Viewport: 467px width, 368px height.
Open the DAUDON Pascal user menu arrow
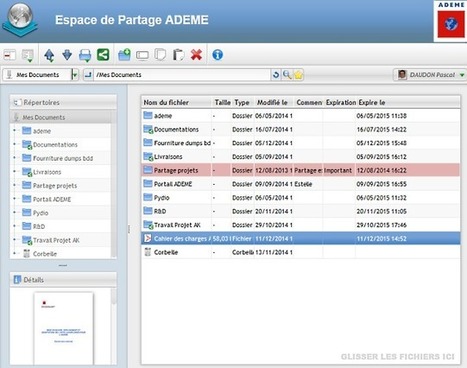462,75
